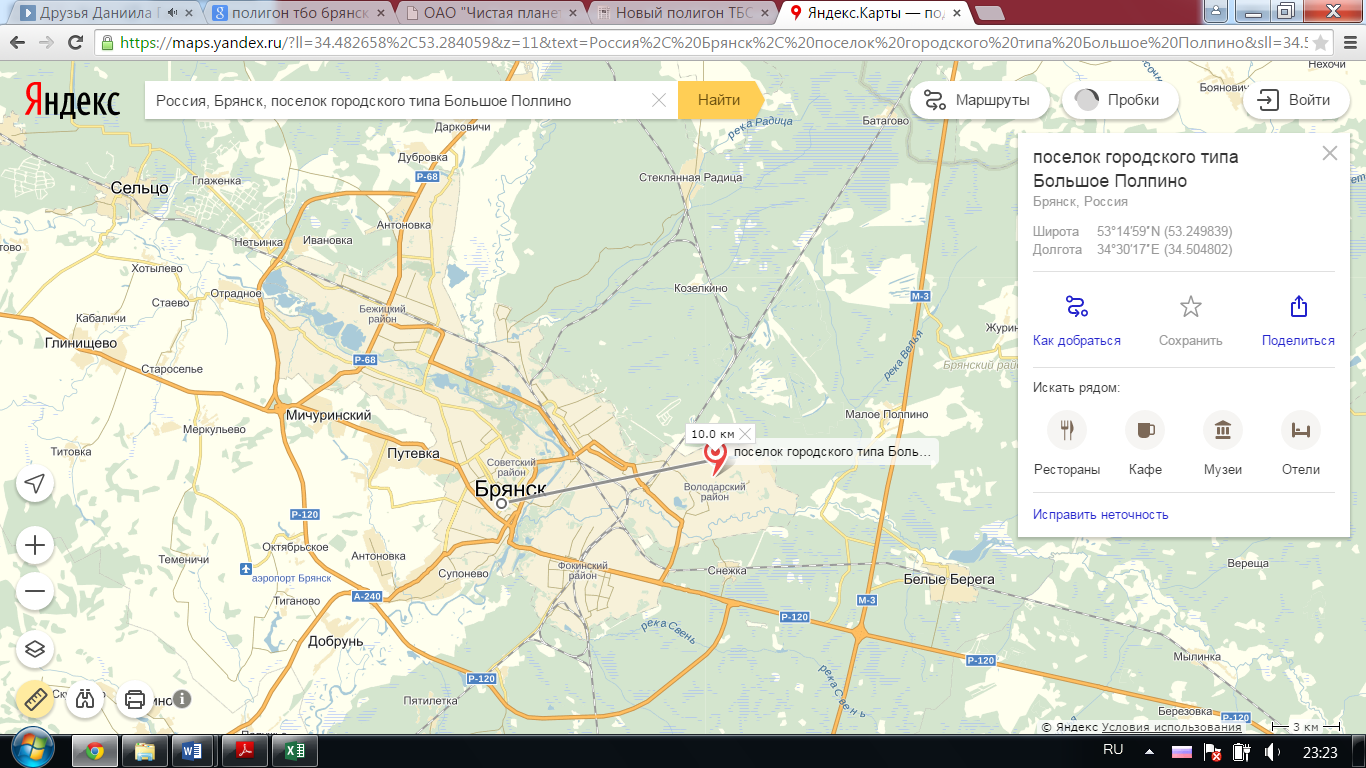Open street panoramas with binoculars icon

click(x=86, y=699)
